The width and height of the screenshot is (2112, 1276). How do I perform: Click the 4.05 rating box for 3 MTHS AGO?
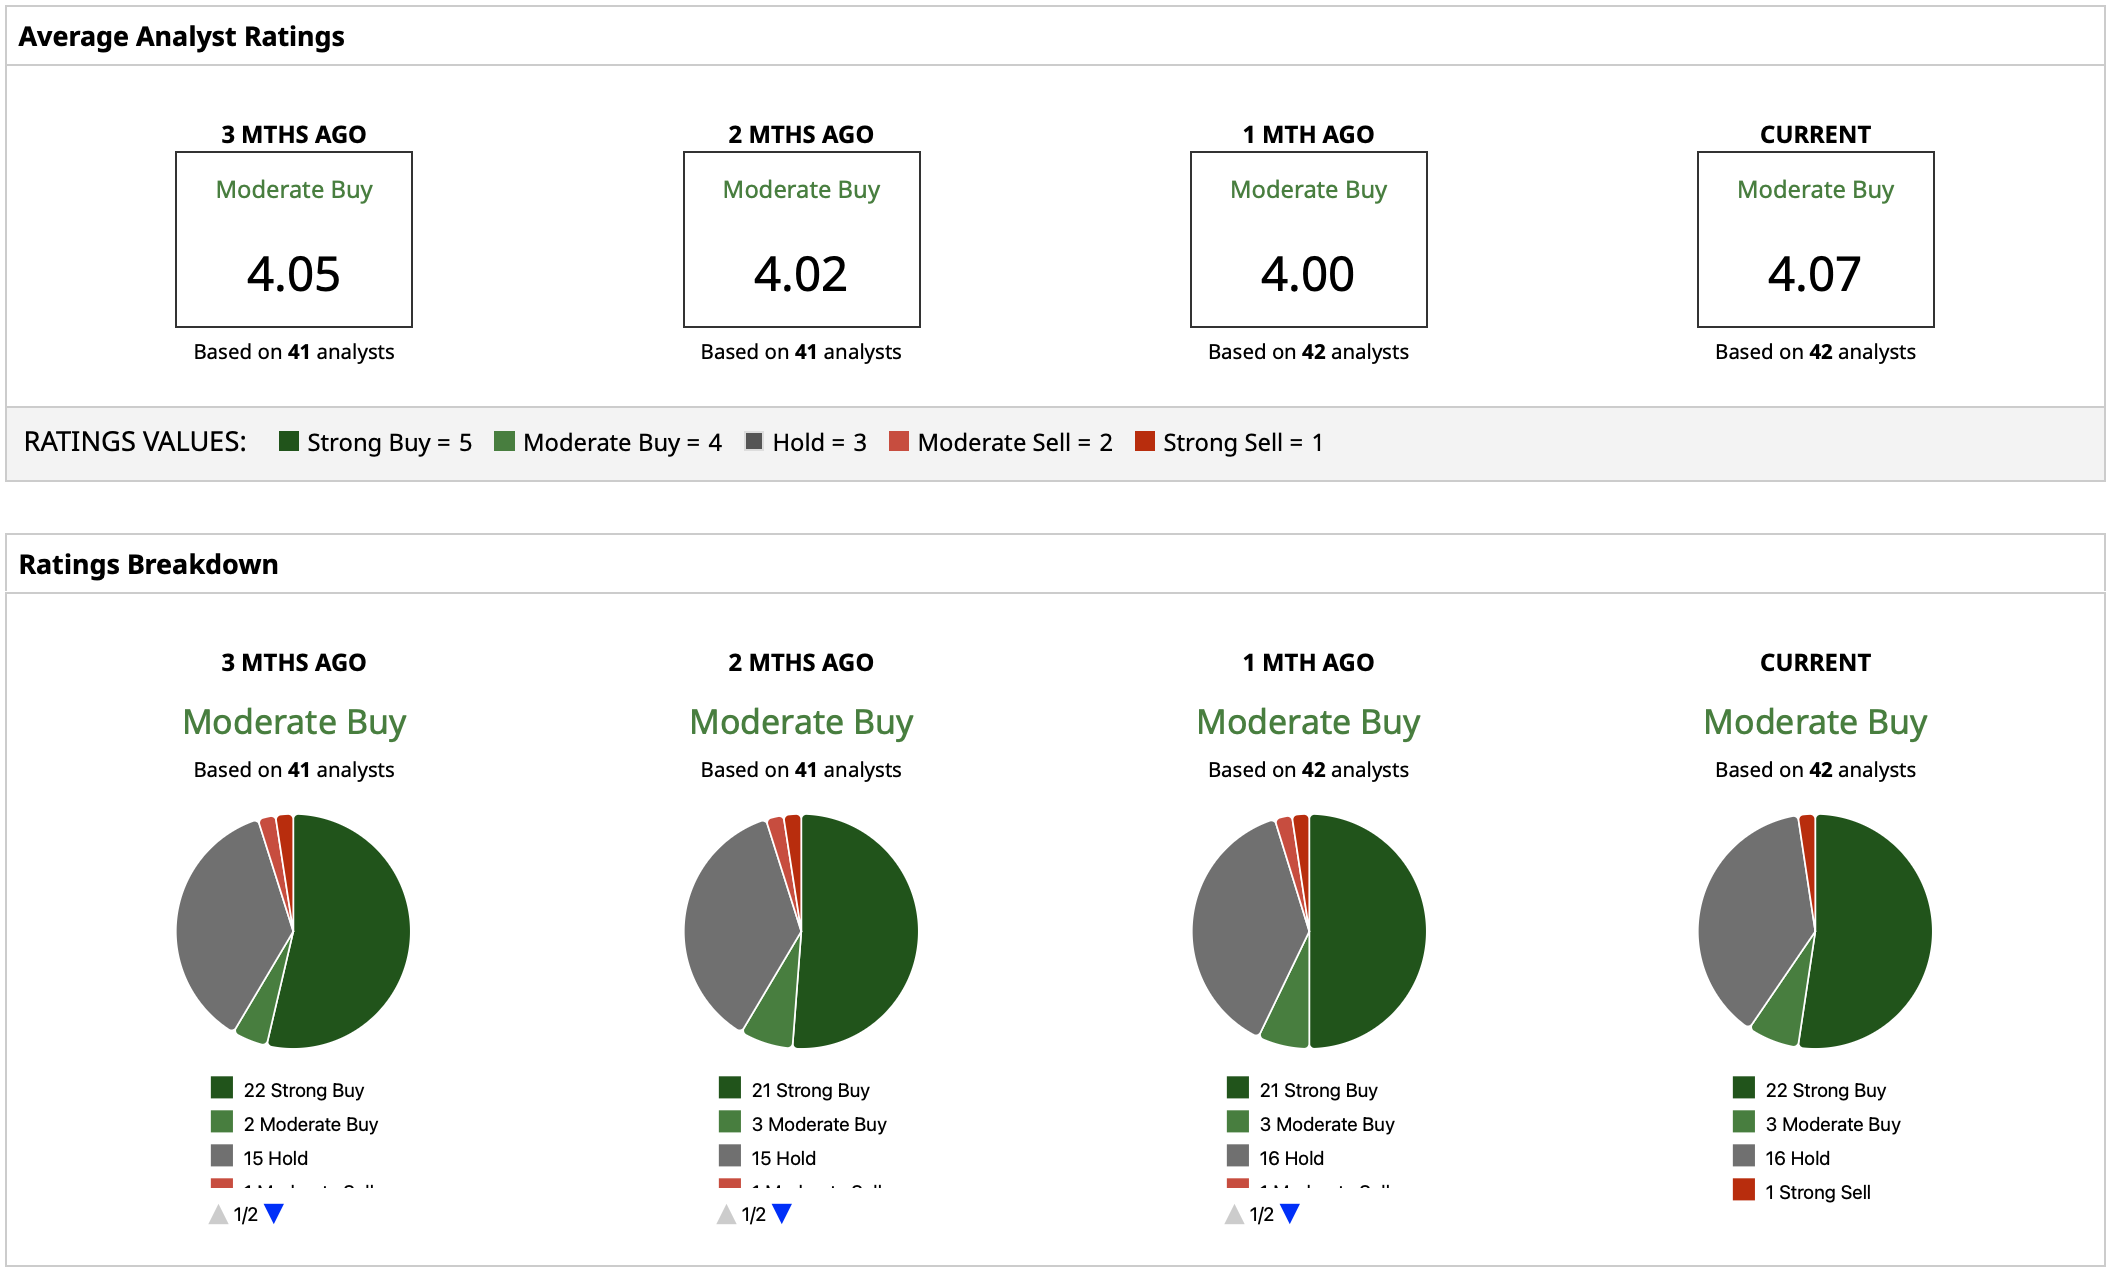(x=294, y=240)
